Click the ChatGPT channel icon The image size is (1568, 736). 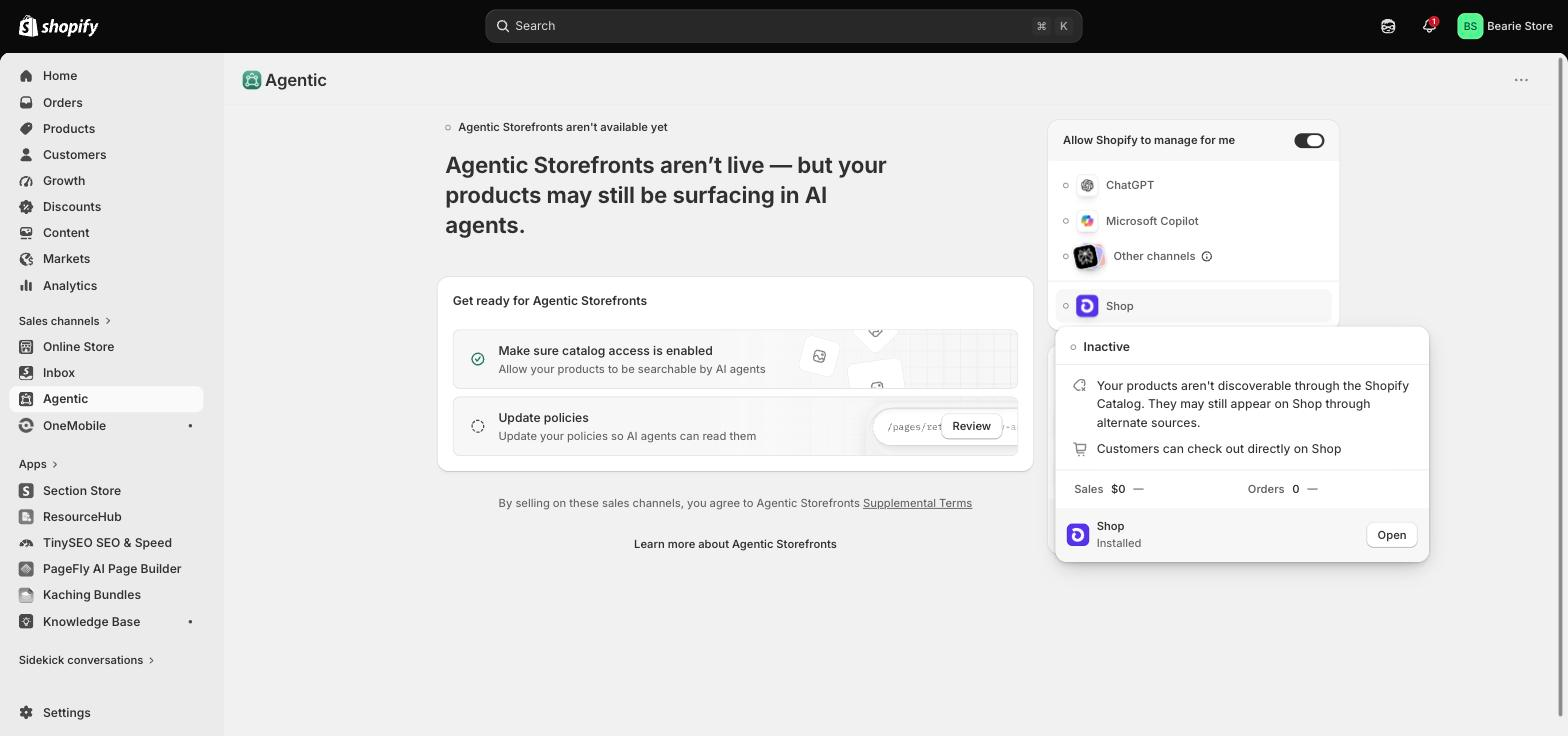tap(1087, 185)
